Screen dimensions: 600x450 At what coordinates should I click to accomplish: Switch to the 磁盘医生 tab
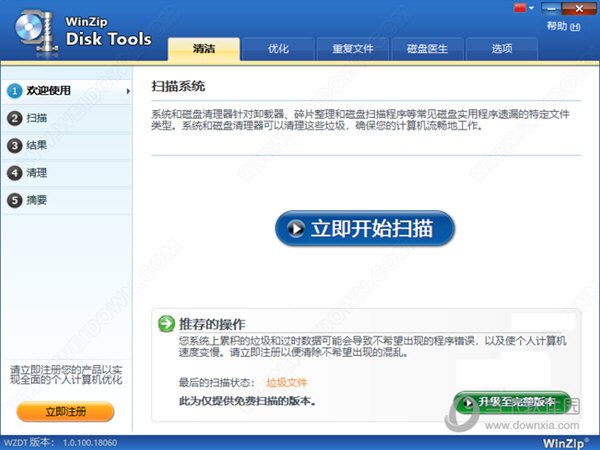[x=427, y=49]
